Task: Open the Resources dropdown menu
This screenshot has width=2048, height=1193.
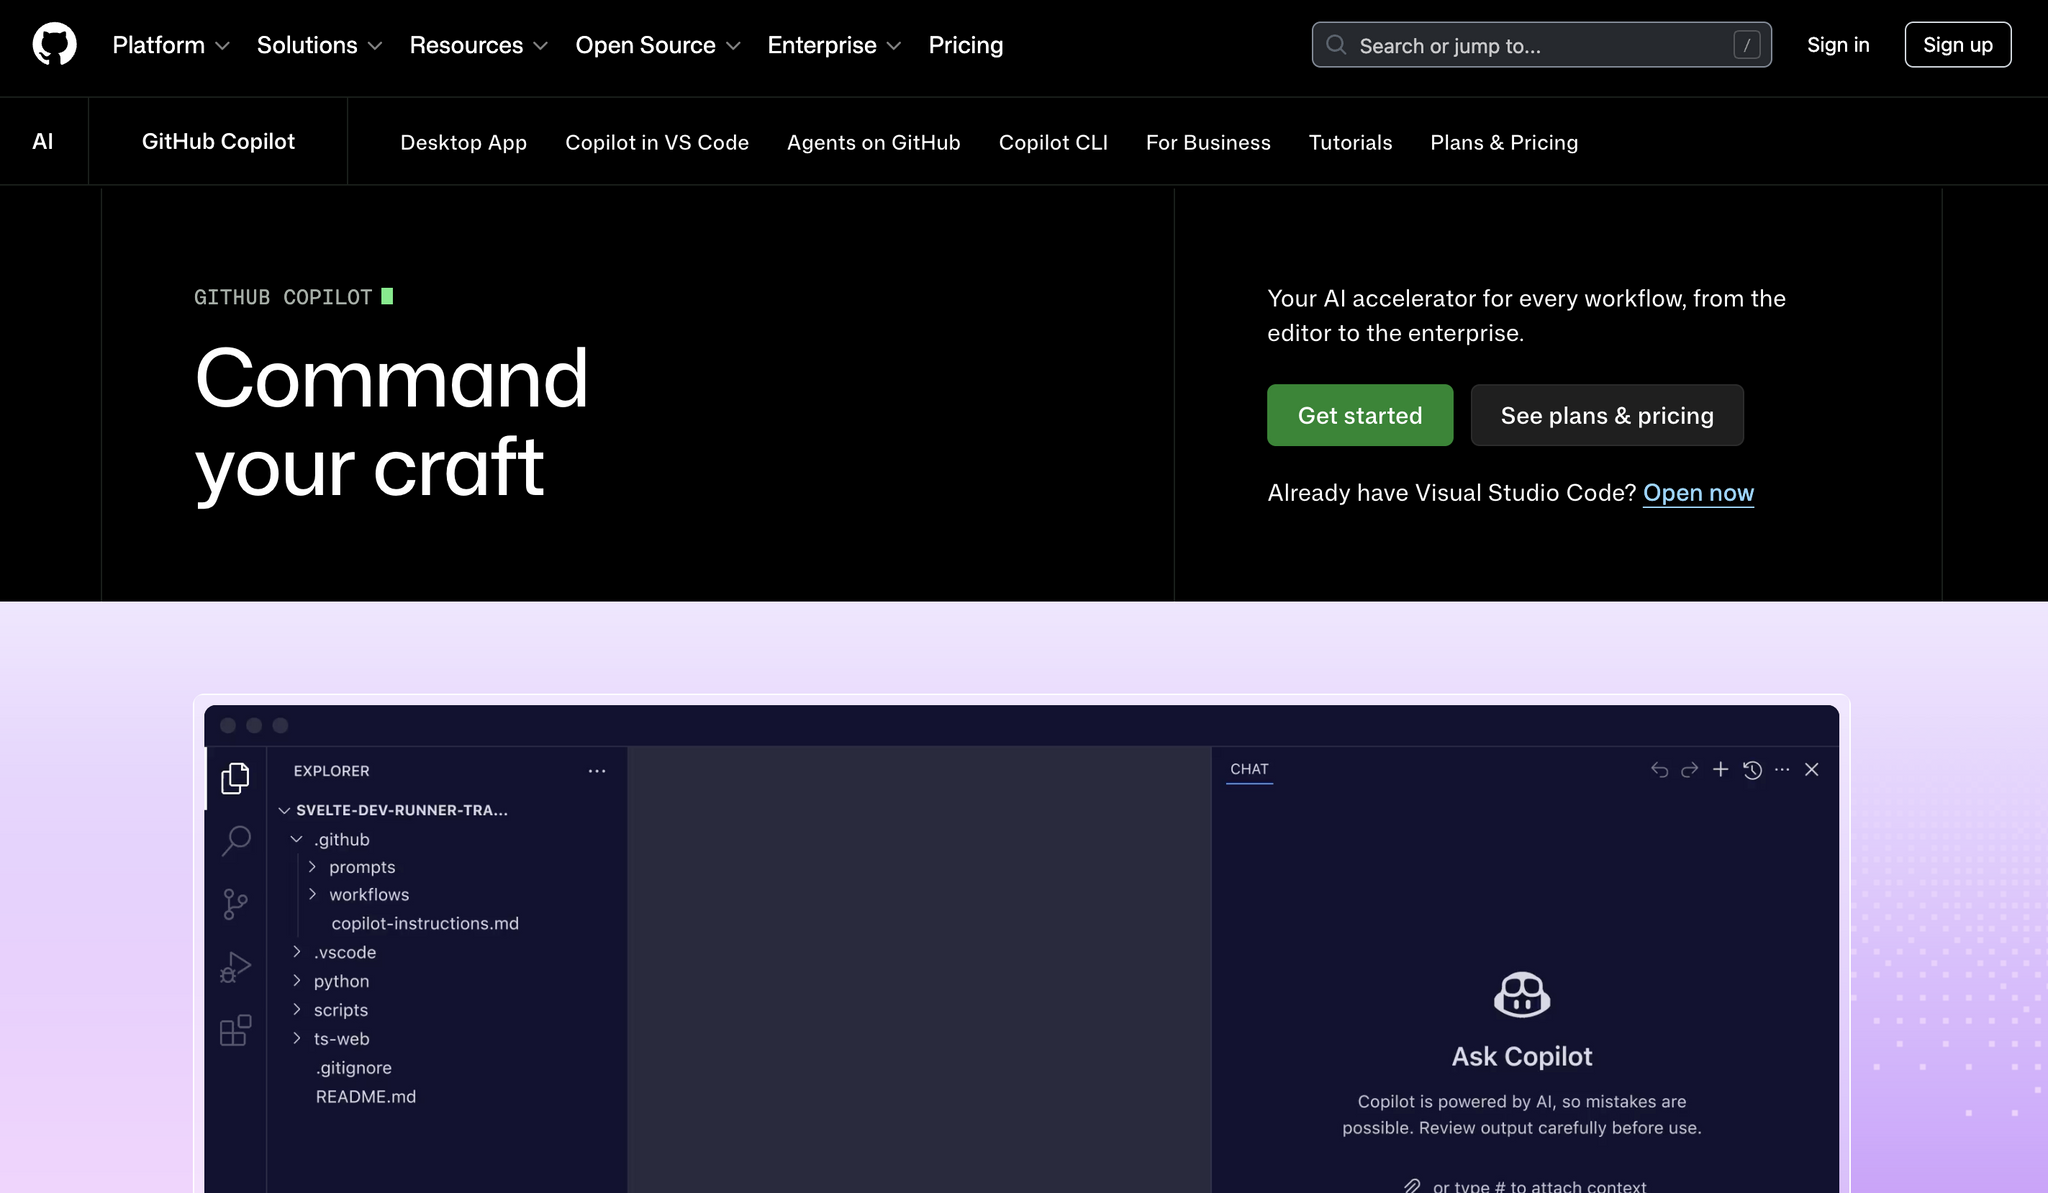Action: 478,45
